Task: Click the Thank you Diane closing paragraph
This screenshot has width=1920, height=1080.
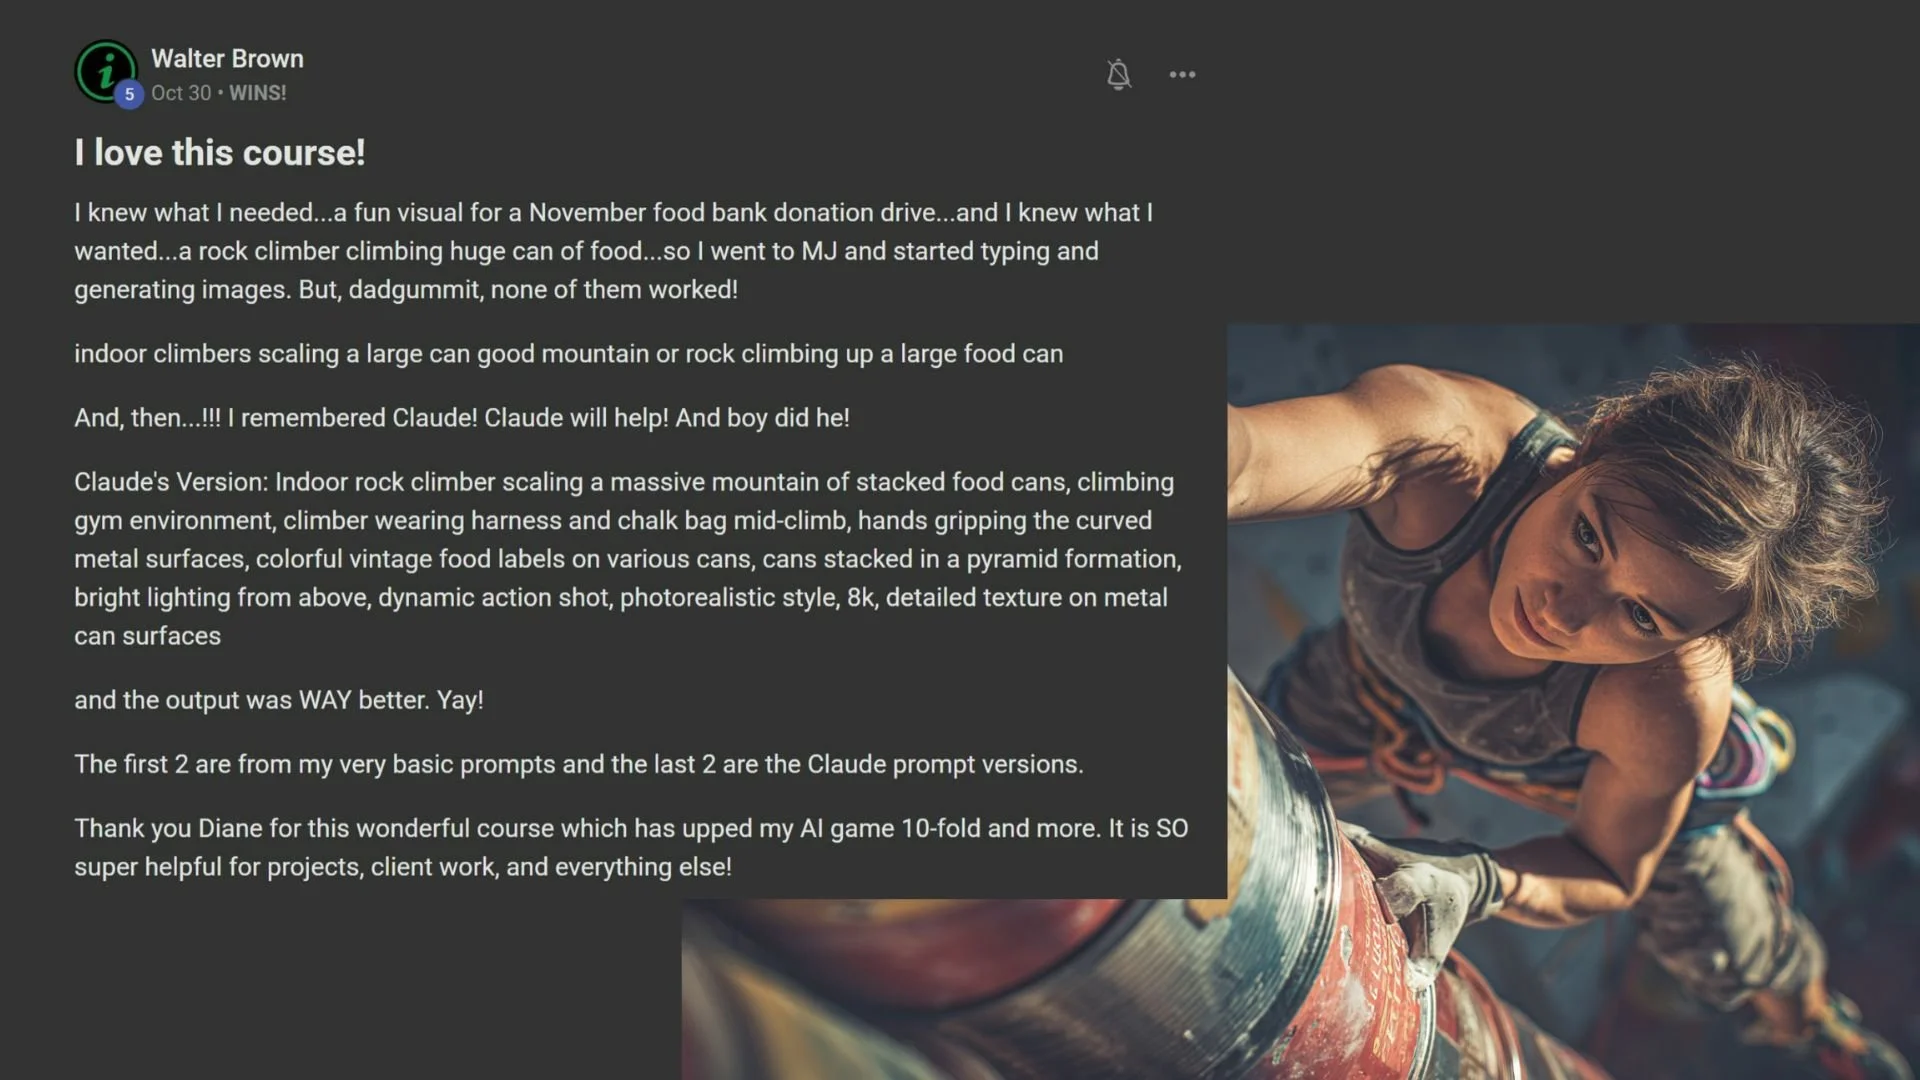Action: [631, 847]
